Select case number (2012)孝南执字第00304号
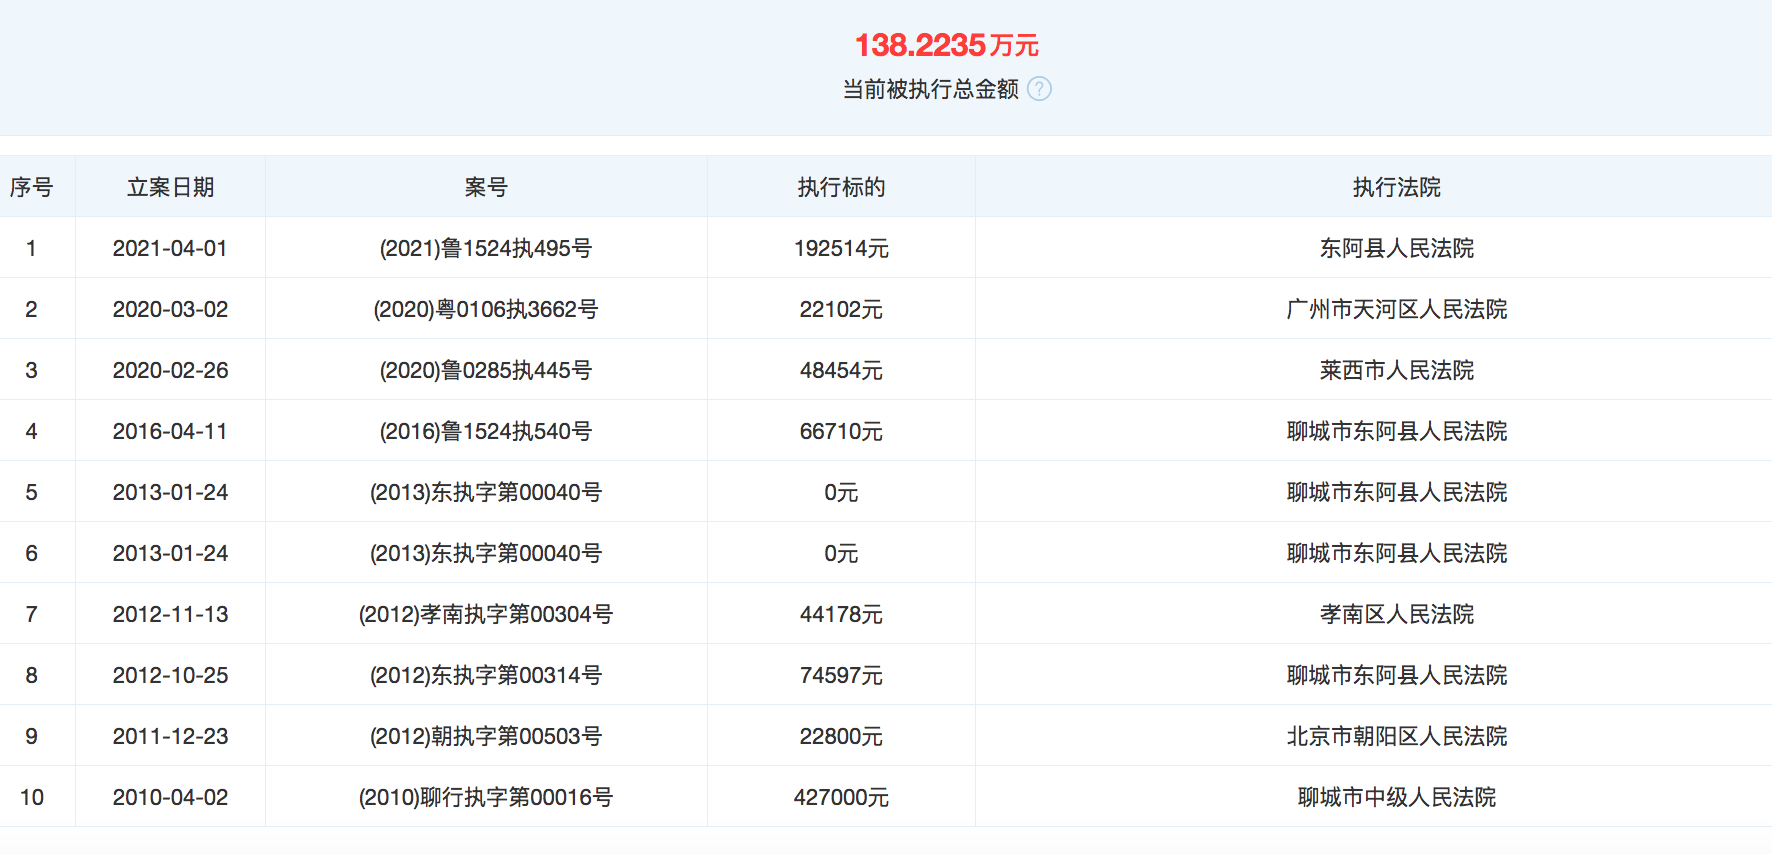The image size is (1772, 854). pos(486,614)
